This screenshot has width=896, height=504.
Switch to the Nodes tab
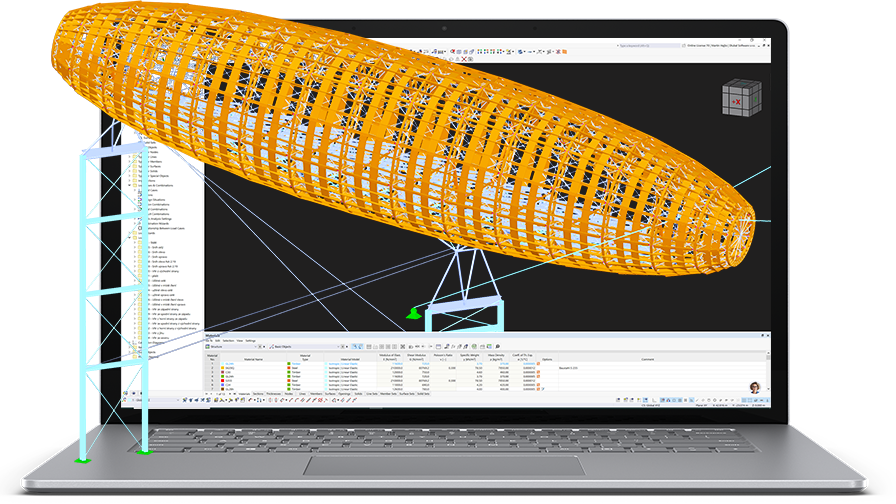click(x=289, y=394)
